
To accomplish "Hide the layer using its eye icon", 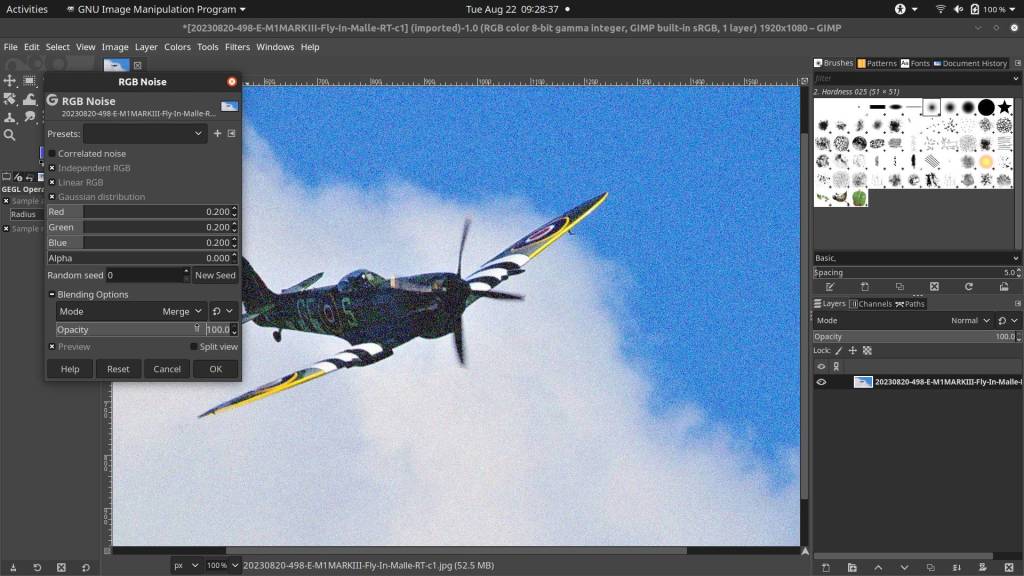I will tap(822, 382).
